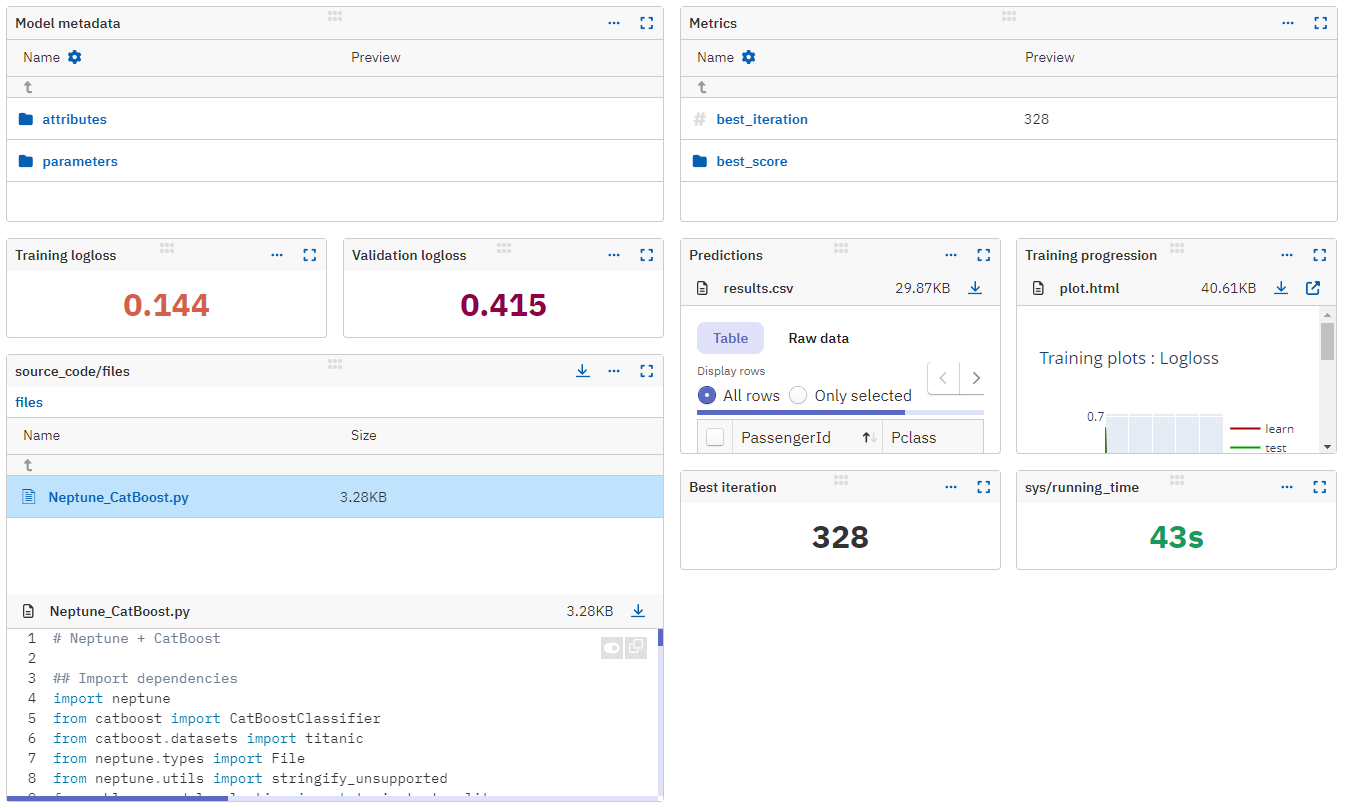This screenshot has height=808, width=1345.
Task: Download Neptune_CatBoost.py from the code preview header
Action: pyautogui.click(x=638, y=610)
